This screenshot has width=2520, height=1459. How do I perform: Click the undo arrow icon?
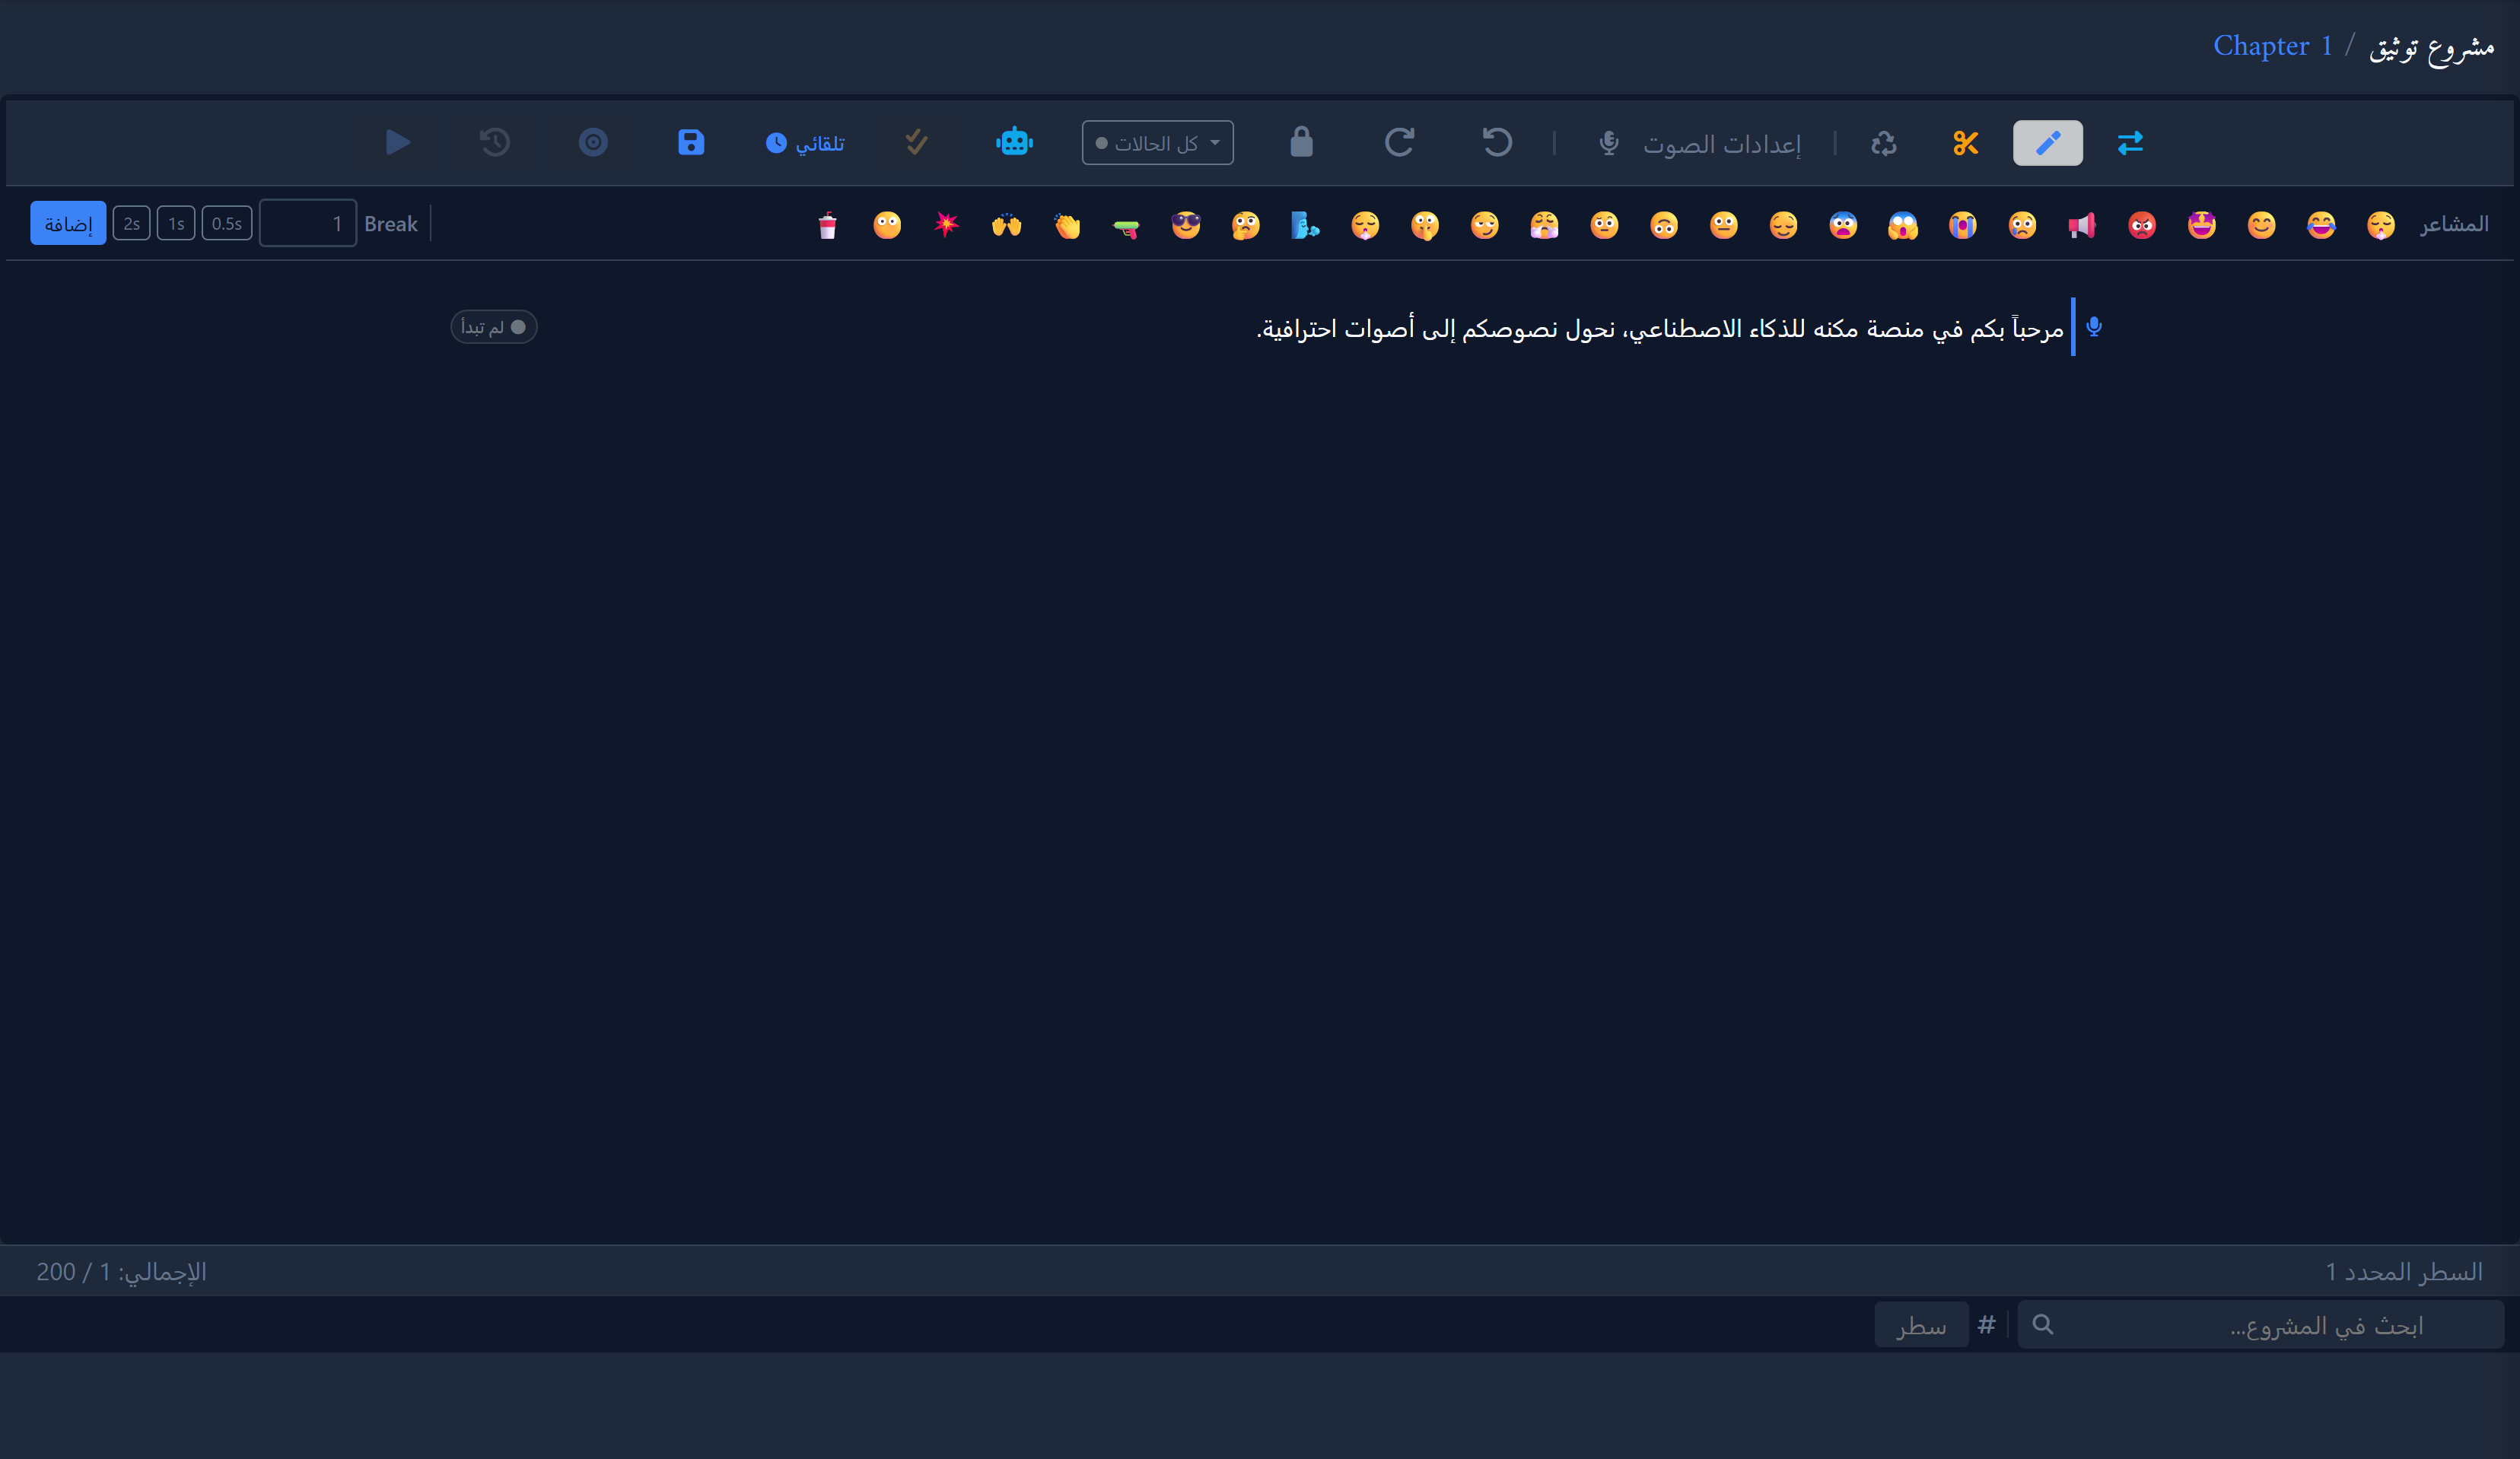(x=1496, y=142)
